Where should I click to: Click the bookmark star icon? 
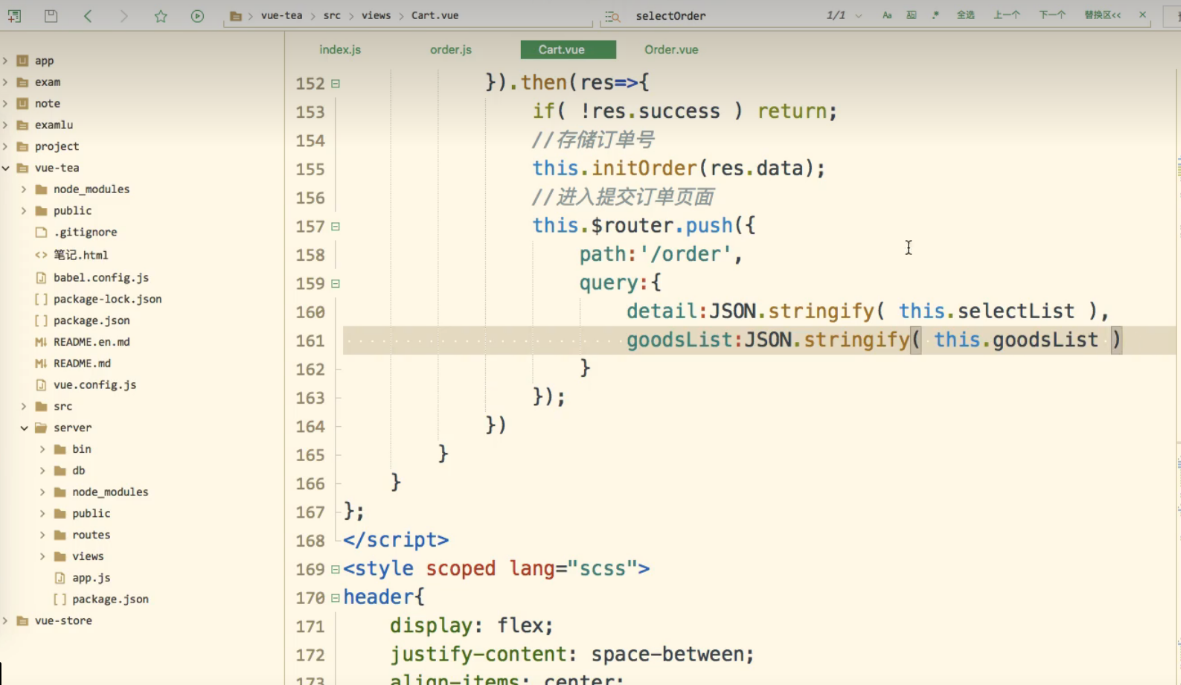pos(160,15)
